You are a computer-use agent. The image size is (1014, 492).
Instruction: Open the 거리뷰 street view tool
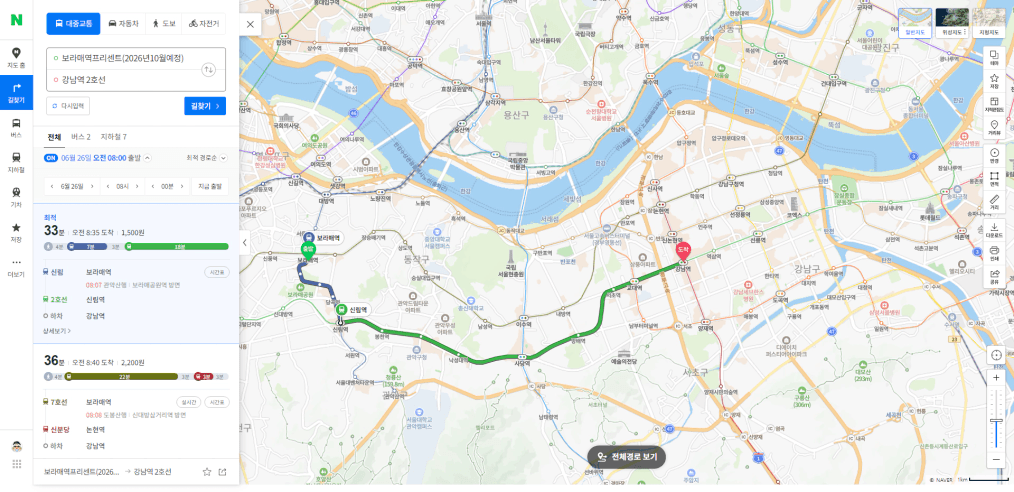[994, 127]
